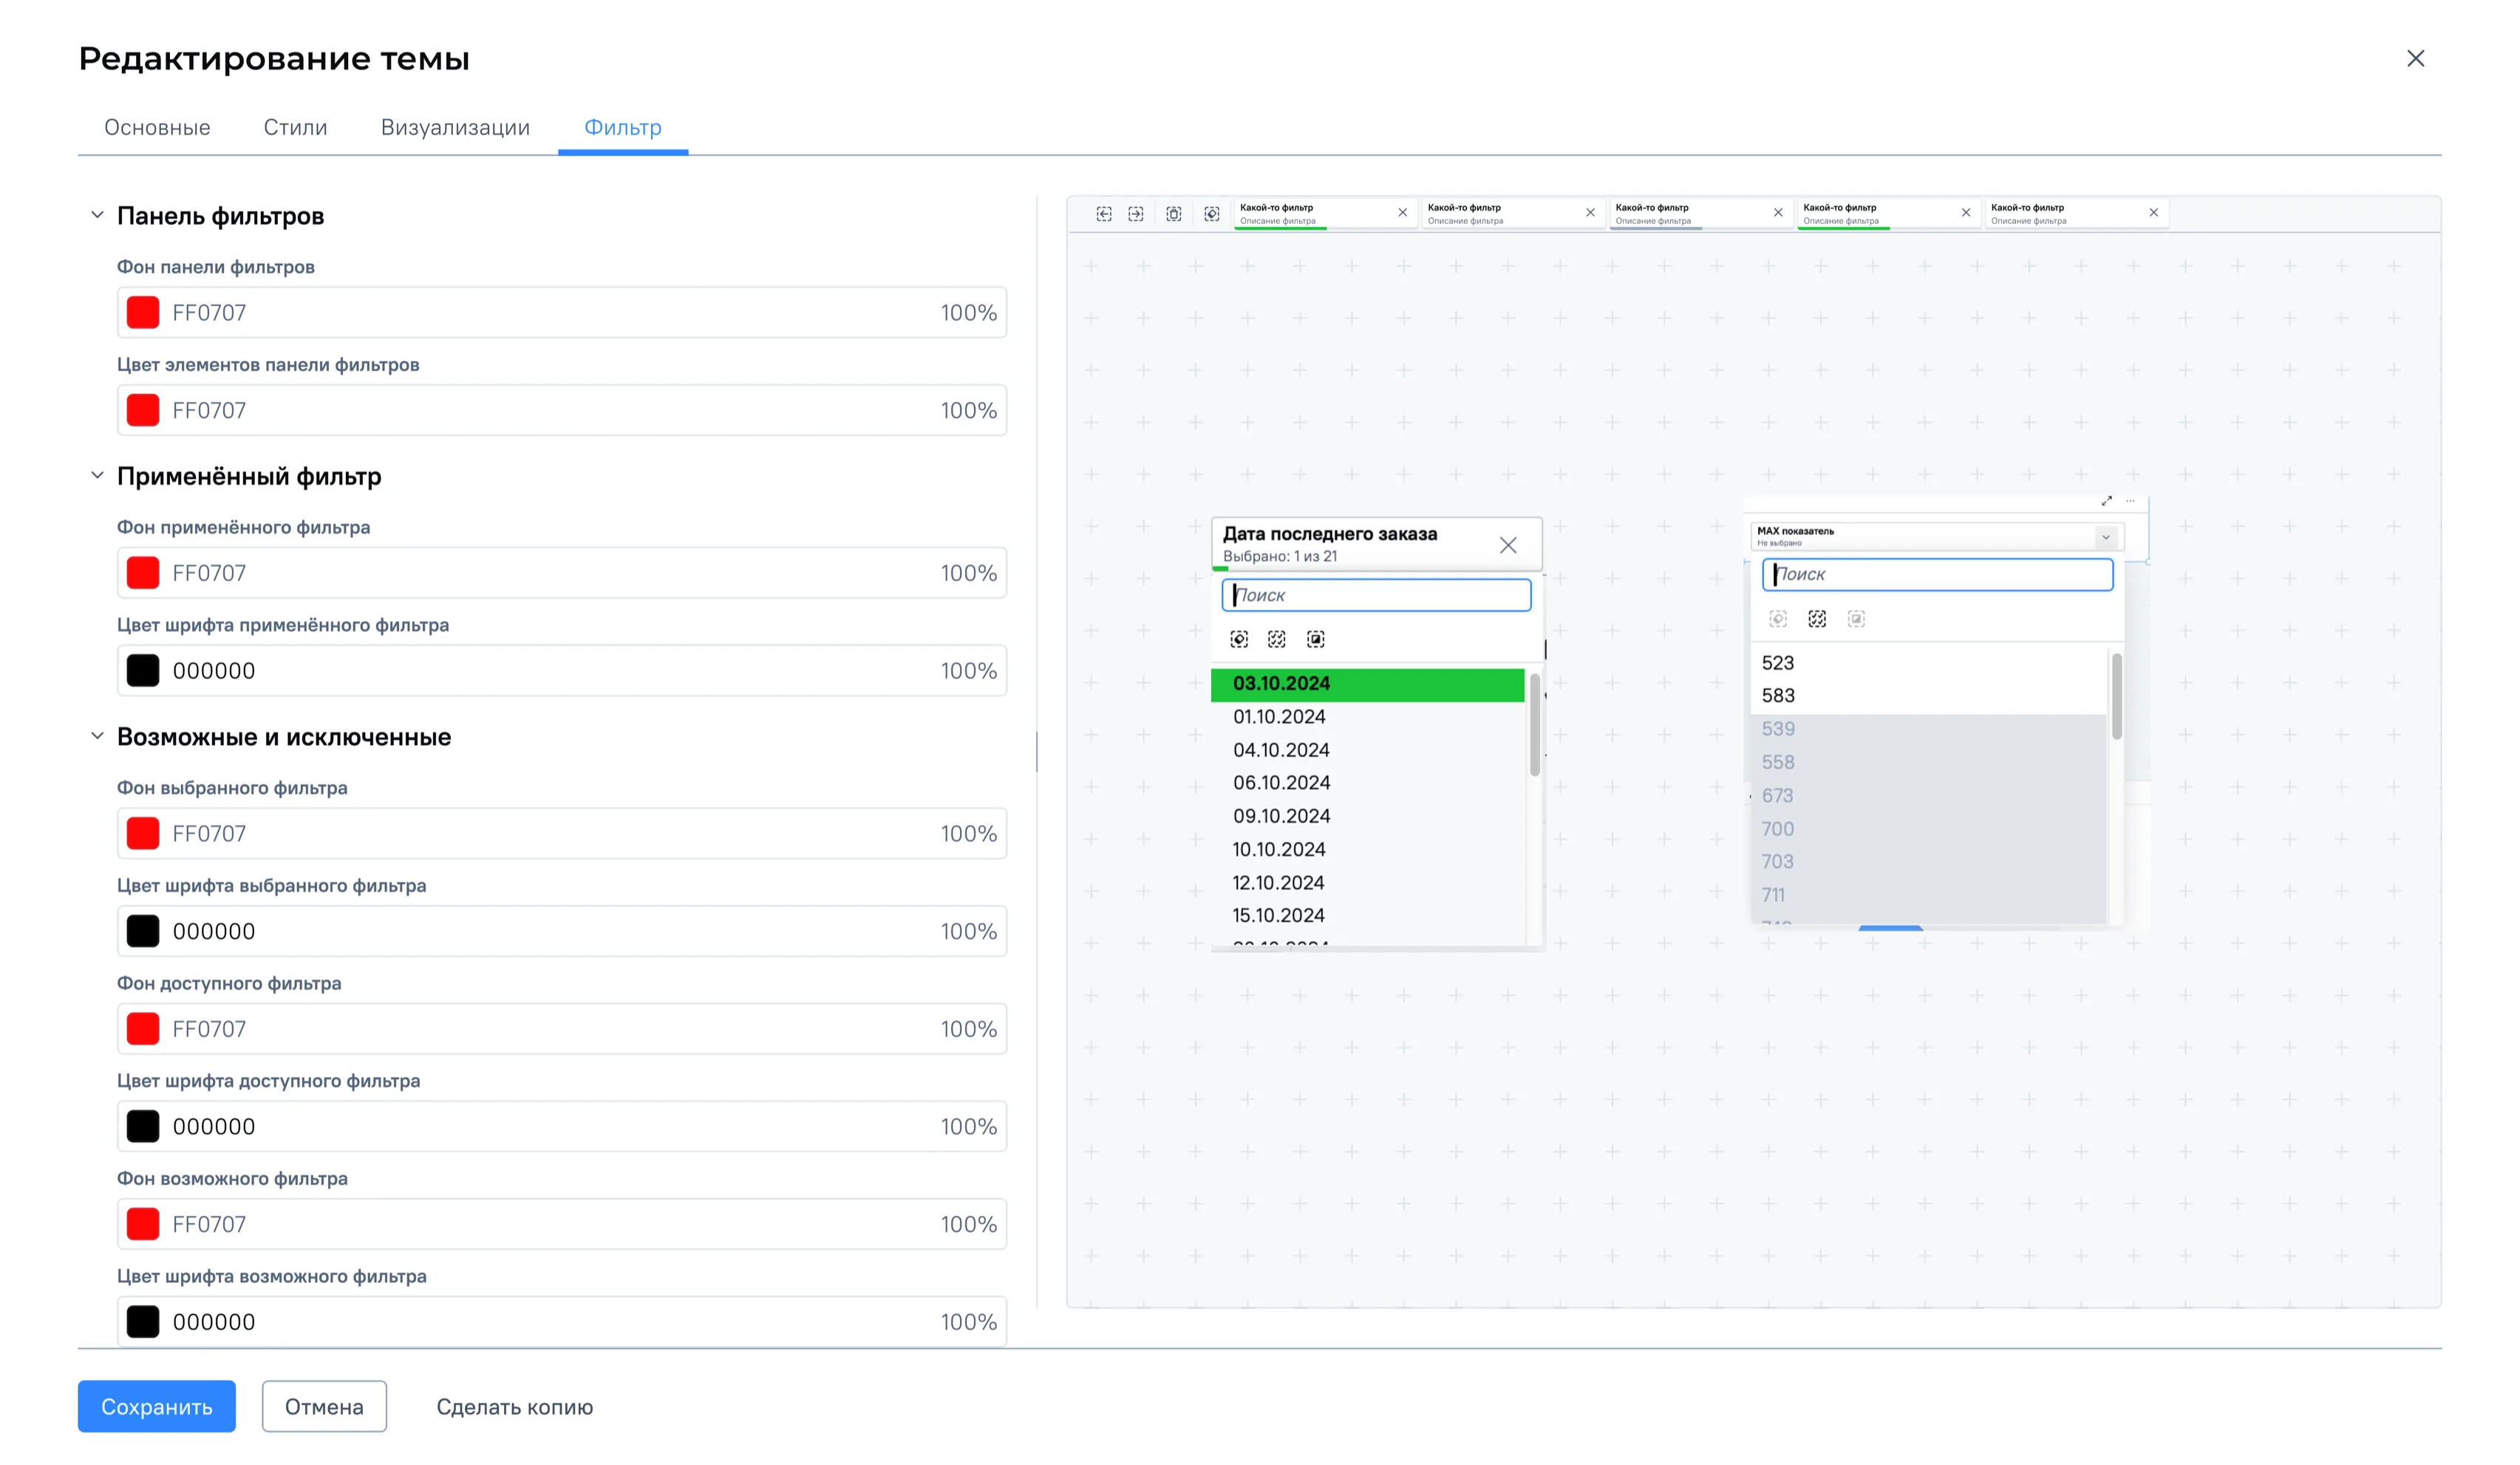This screenshot has height=1465, width=2520.
Task: Open the 'Визуализации' tab
Action: coord(455,128)
